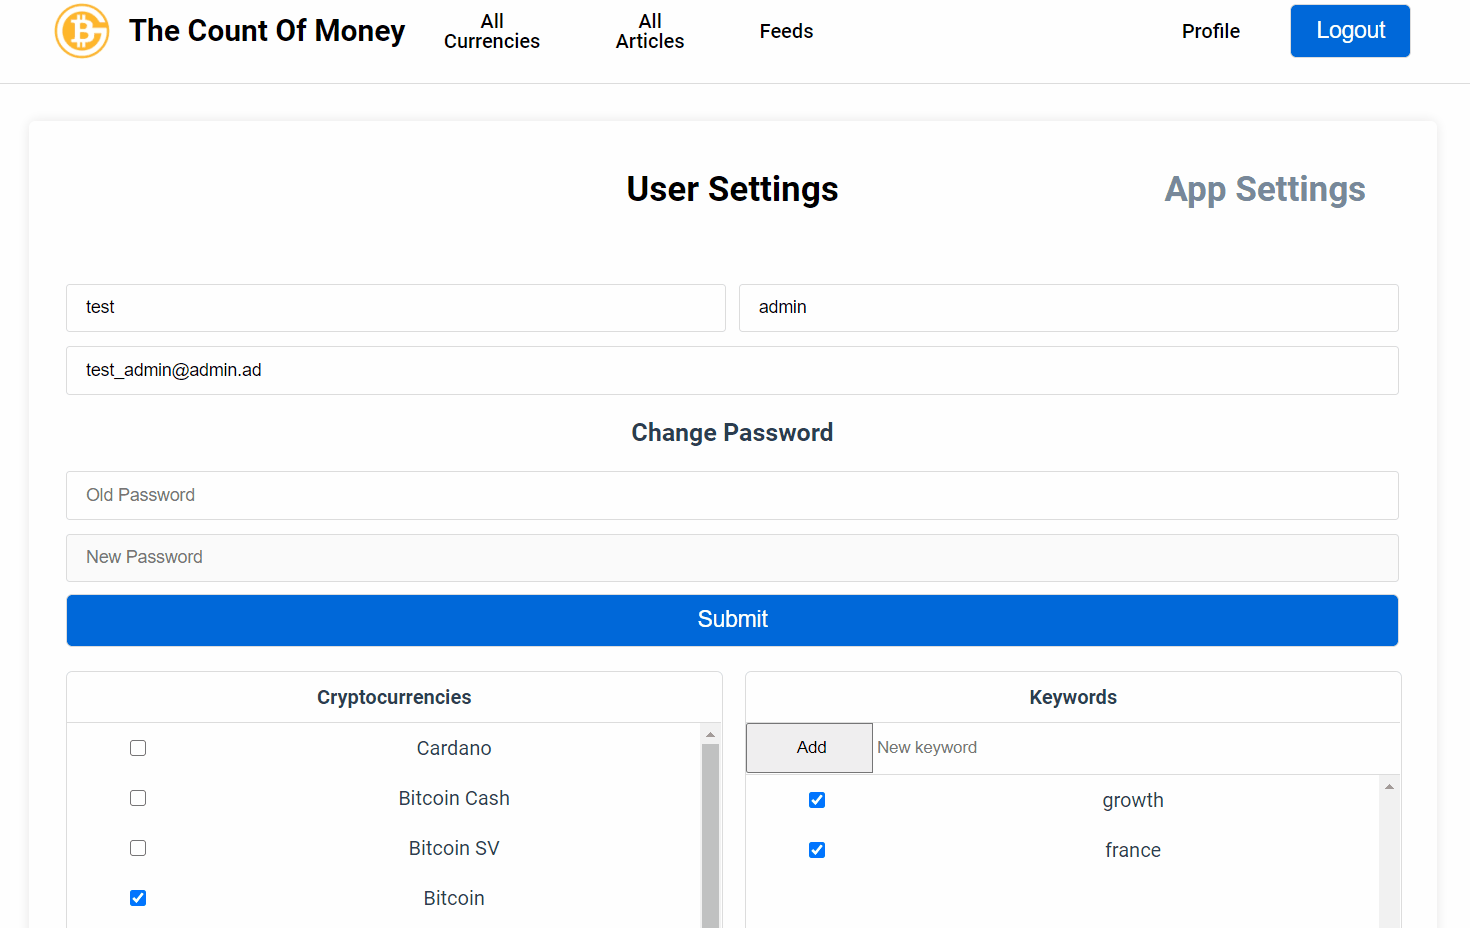Click the New keyword text field

pyautogui.click(x=1136, y=748)
